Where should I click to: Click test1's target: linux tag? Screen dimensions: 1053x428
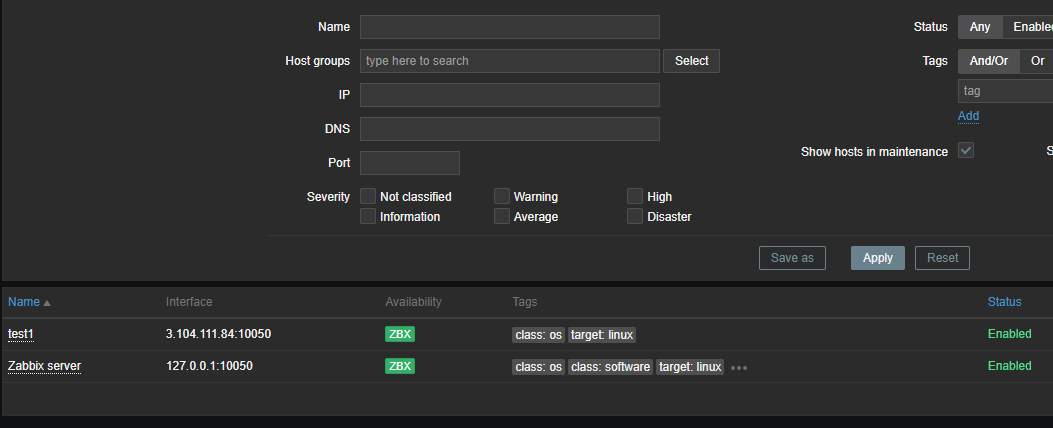602,335
